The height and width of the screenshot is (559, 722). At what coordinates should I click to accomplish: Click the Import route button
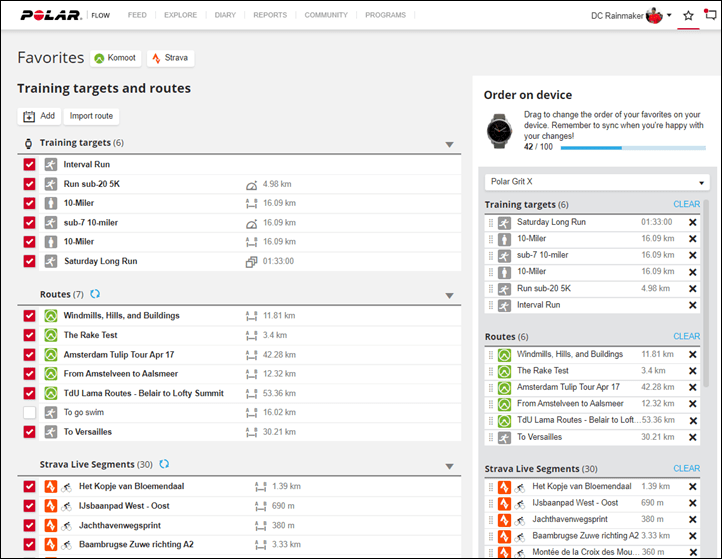click(x=91, y=116)
